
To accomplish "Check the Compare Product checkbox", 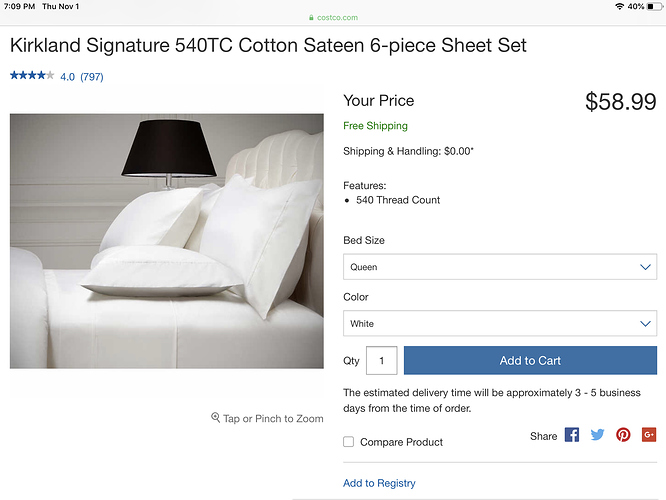I will [349, 442].
